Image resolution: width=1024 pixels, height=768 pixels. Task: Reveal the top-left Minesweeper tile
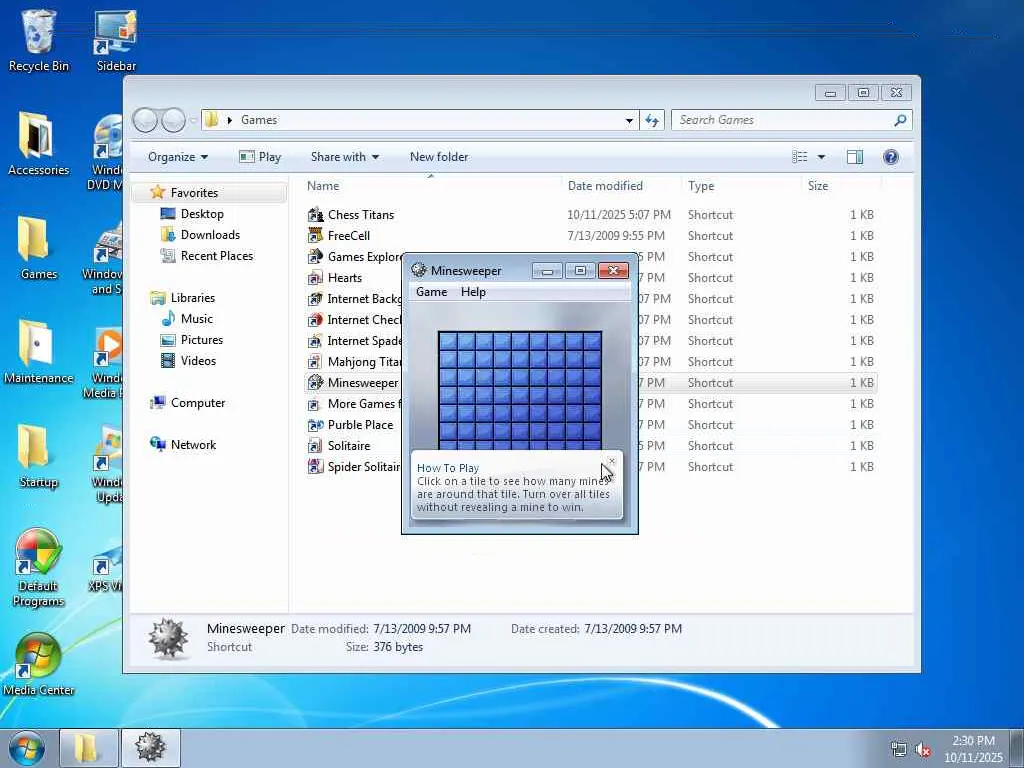pyautogui.click(x=448, y=341)
